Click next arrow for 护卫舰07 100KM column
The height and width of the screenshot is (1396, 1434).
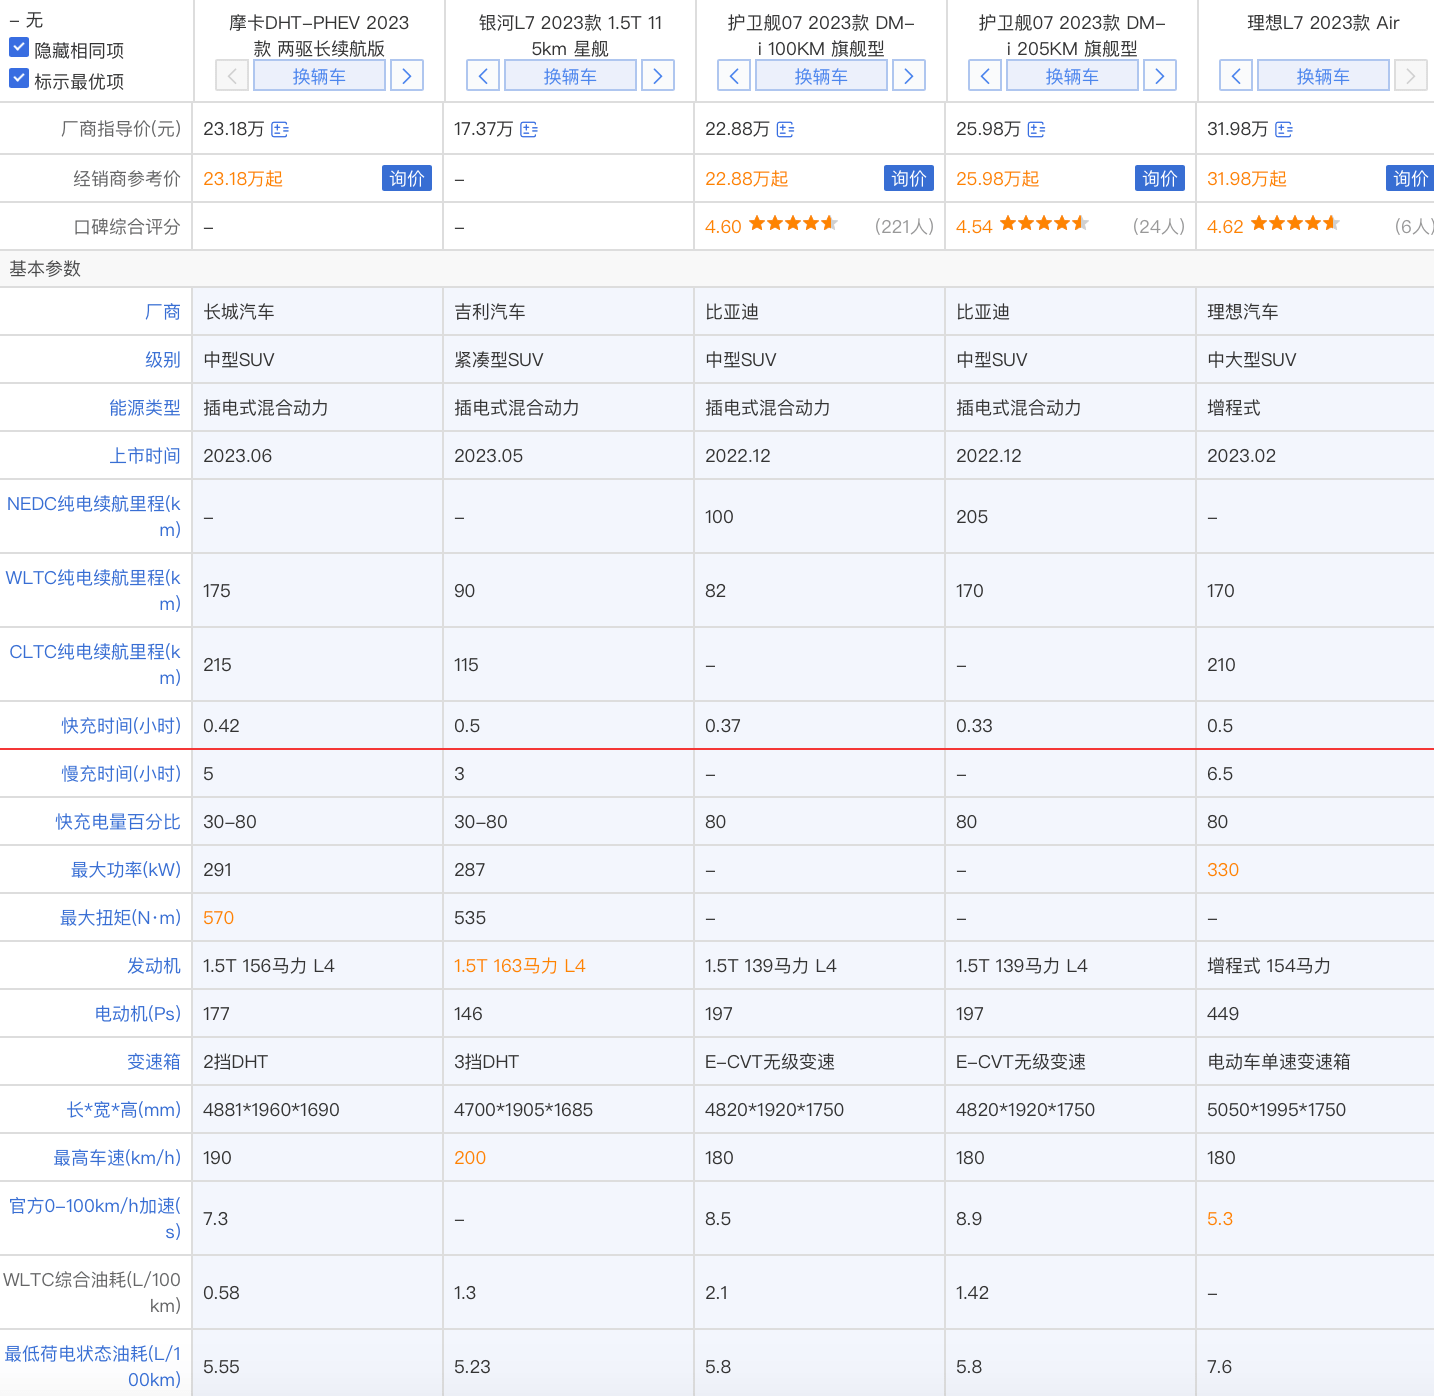(908, 76)
